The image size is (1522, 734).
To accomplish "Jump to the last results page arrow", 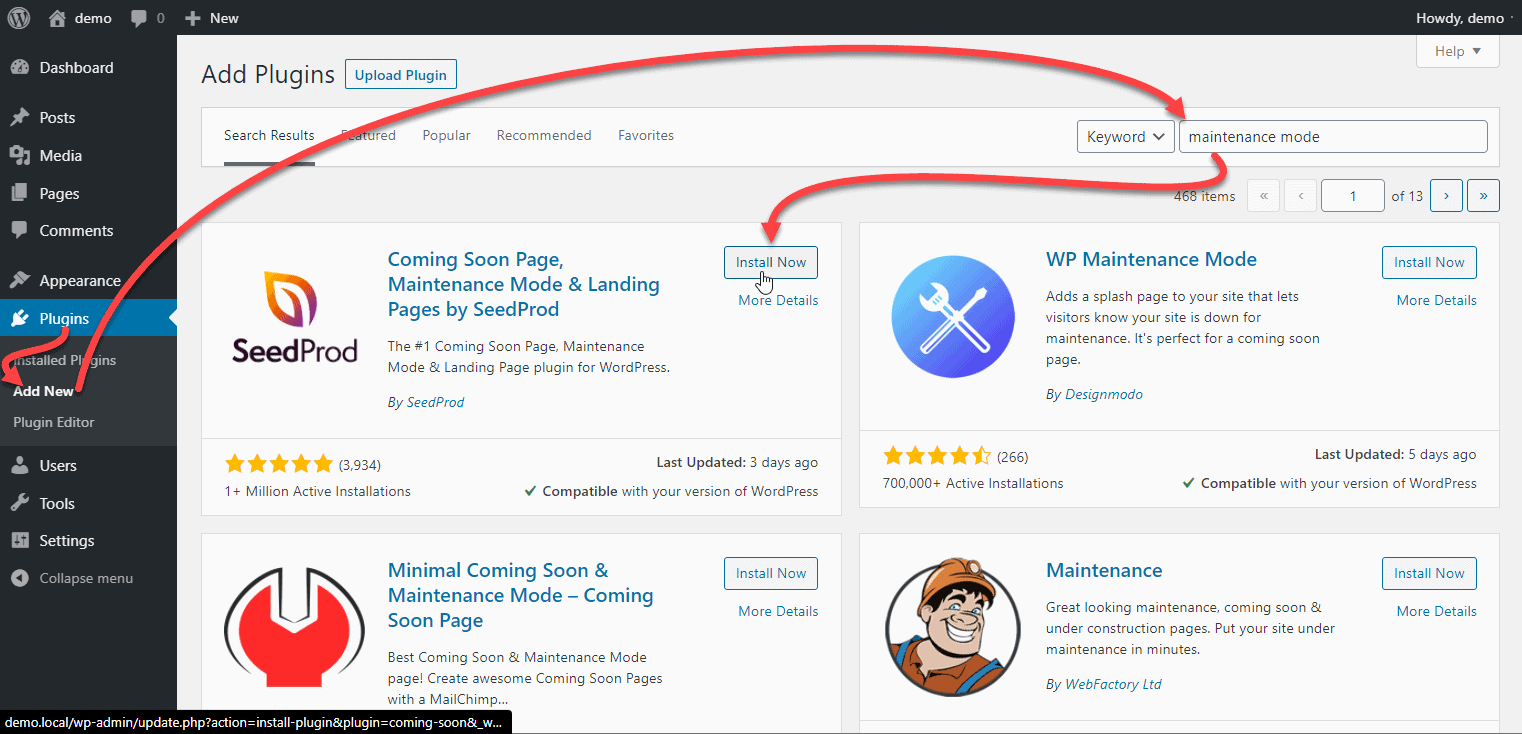I will coord(1483,196).
